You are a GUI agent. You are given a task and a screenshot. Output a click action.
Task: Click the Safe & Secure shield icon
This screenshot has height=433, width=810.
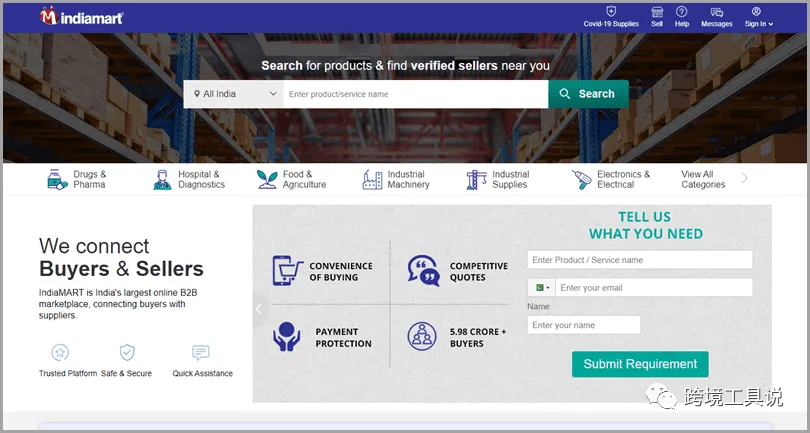[127, 353]
